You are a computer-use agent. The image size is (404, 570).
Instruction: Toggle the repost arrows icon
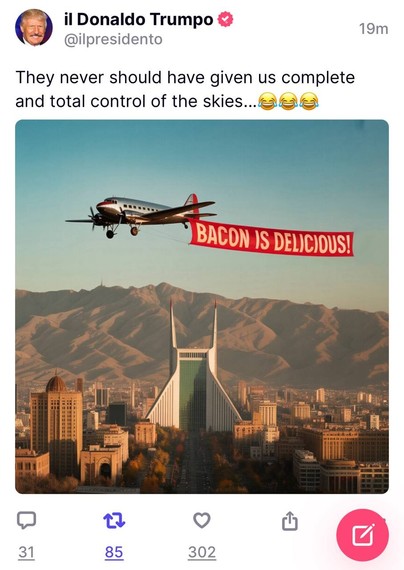(114, 520)
